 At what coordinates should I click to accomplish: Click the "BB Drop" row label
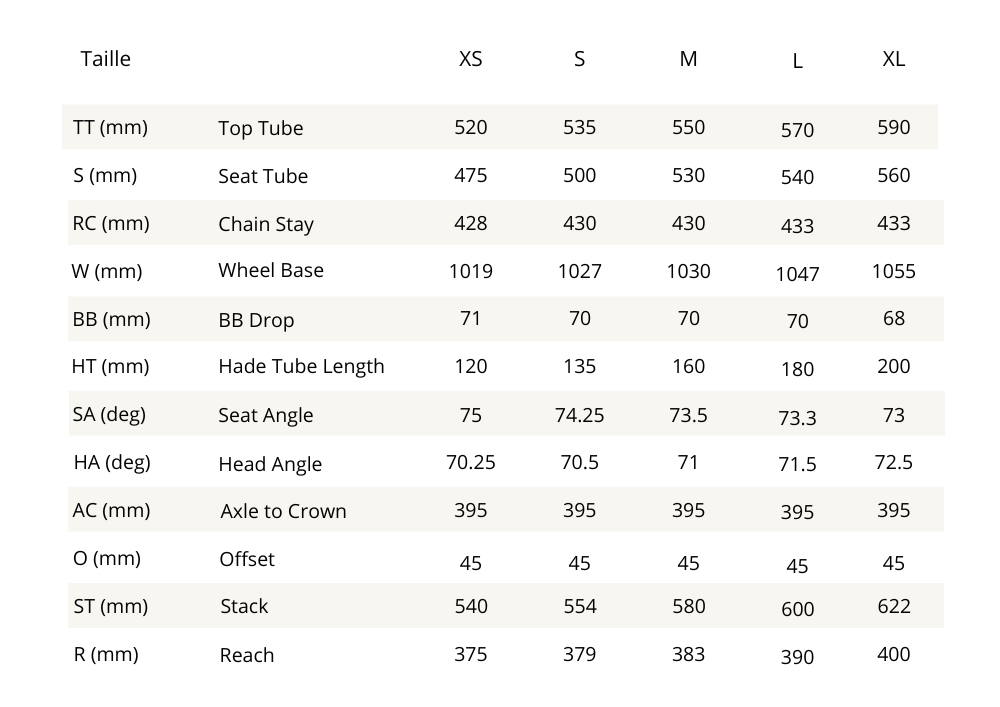(x=256, y=320)
